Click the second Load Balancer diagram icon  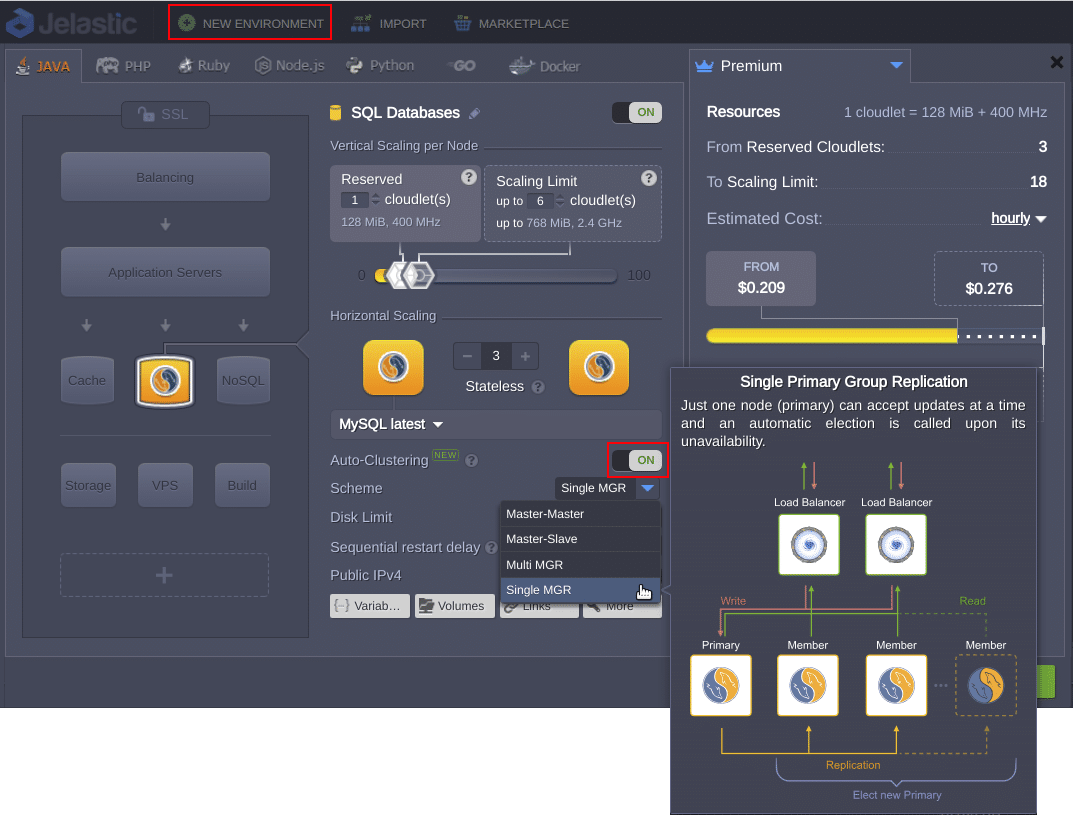[x=896, y=545]
